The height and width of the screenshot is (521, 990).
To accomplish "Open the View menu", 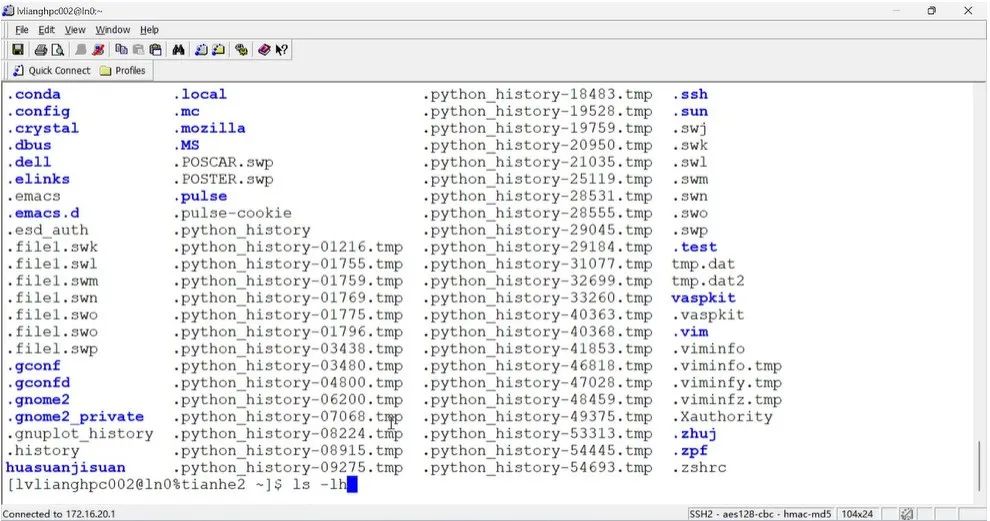I will tap(75, 30).
